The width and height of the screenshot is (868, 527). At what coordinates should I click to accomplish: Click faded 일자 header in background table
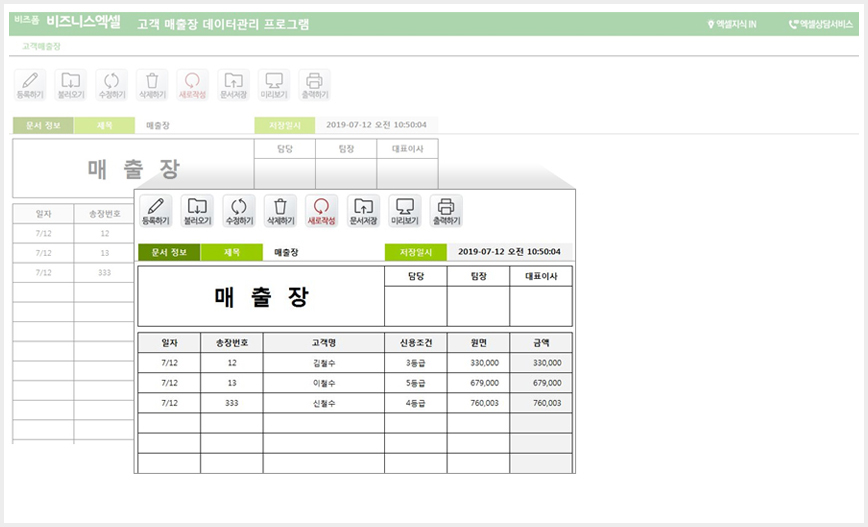44,214
